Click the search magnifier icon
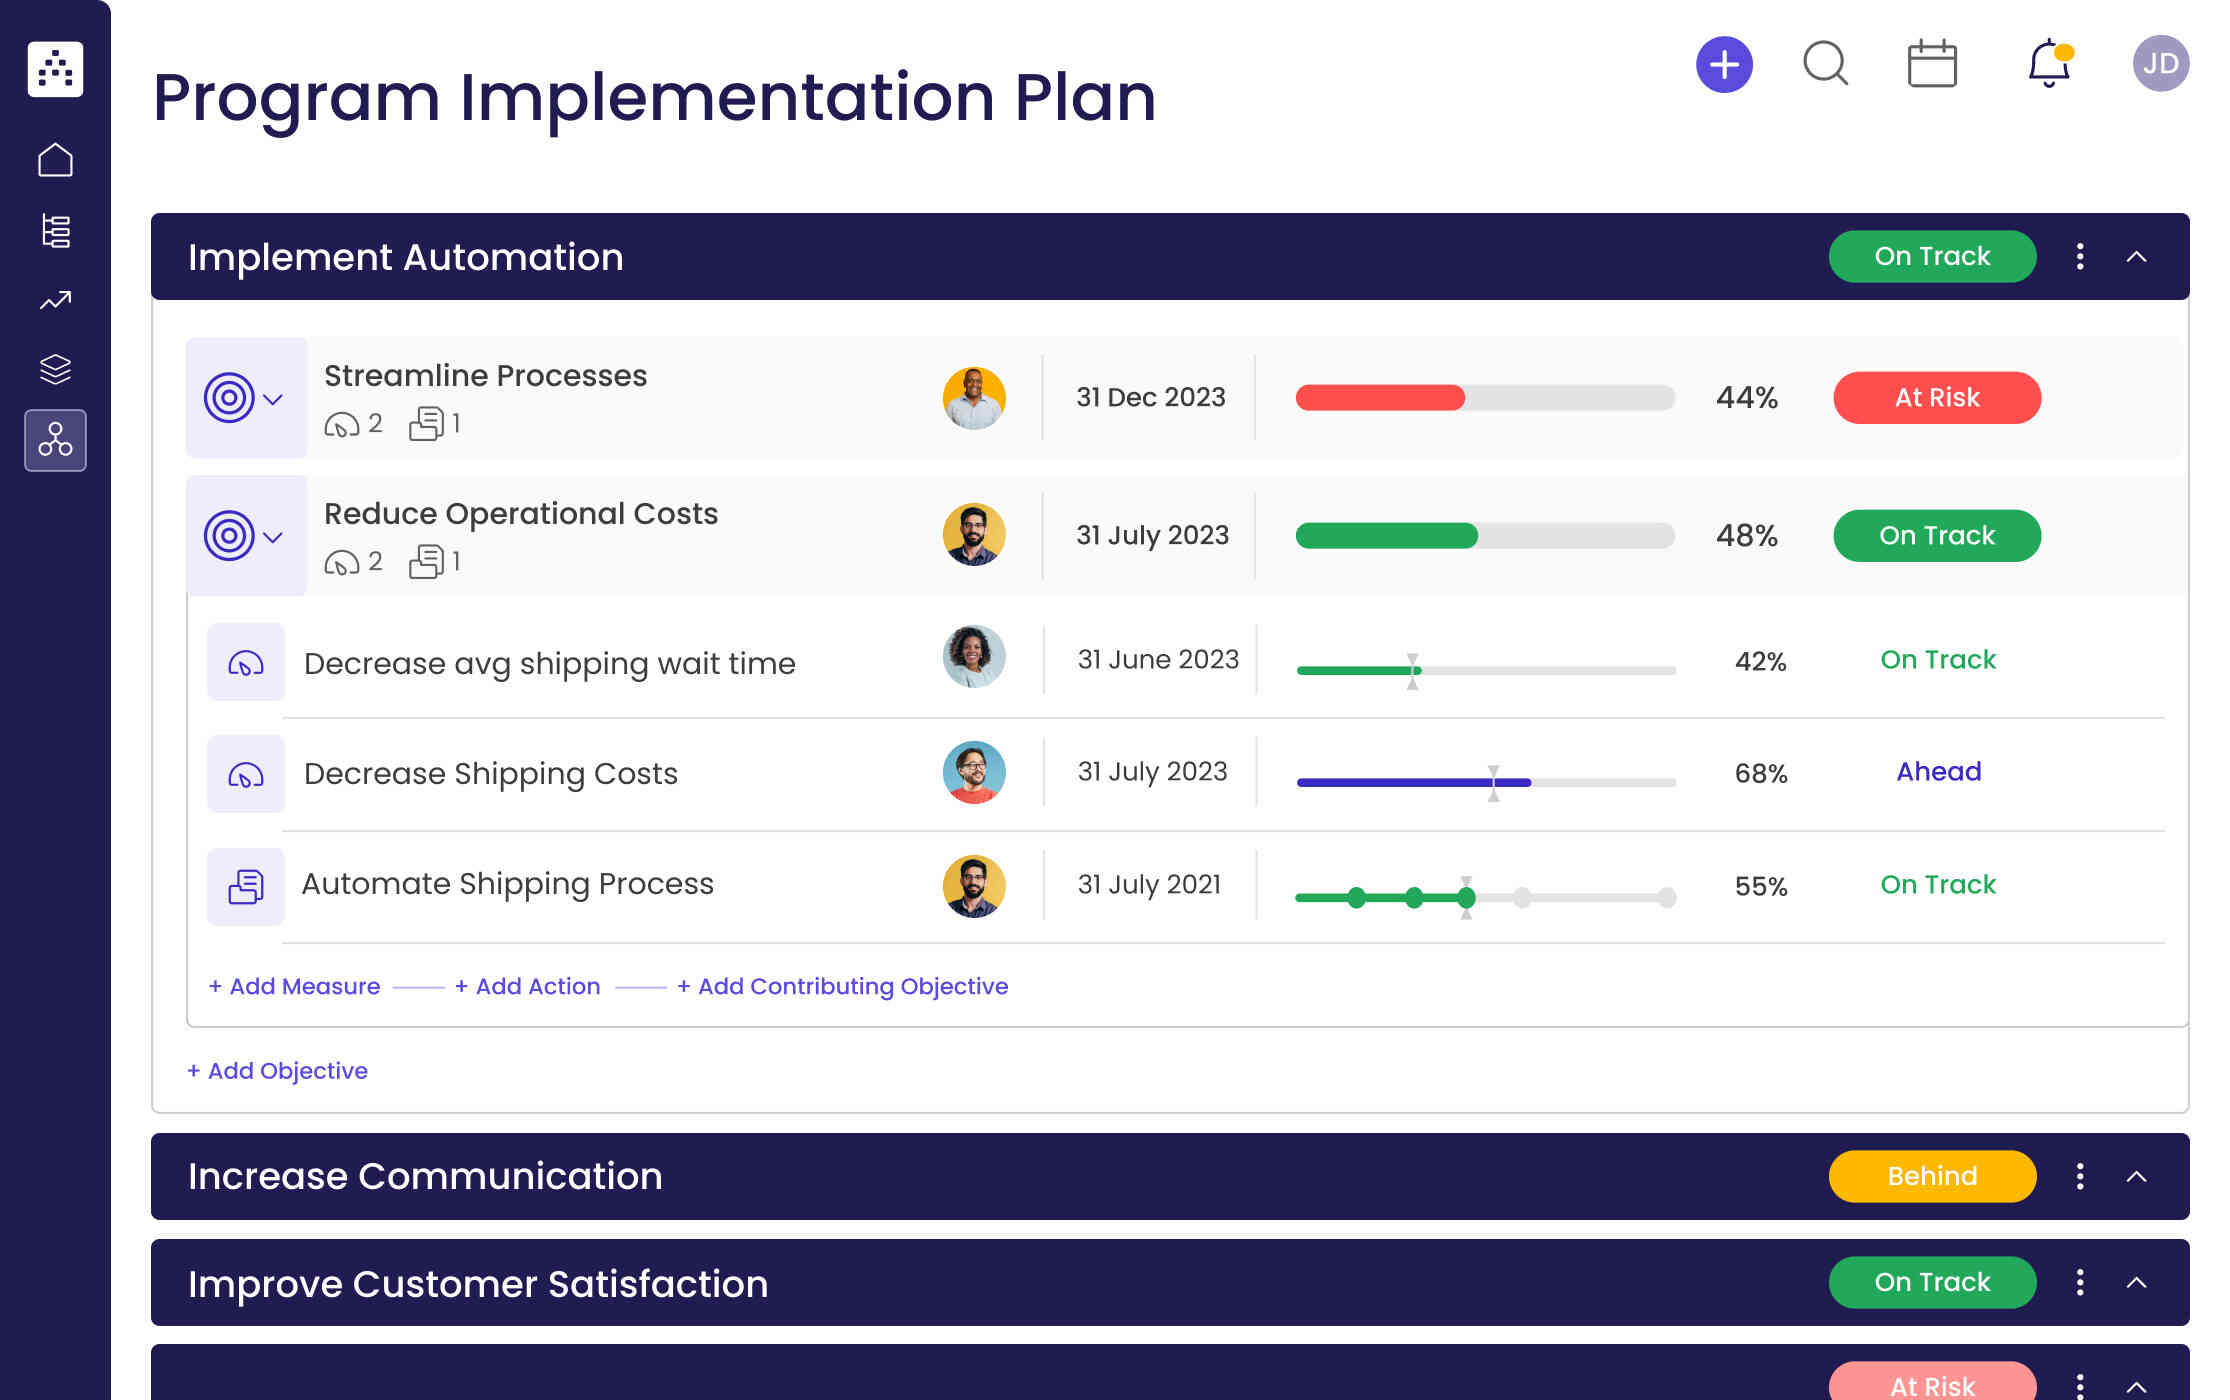 pos(1825,65)
